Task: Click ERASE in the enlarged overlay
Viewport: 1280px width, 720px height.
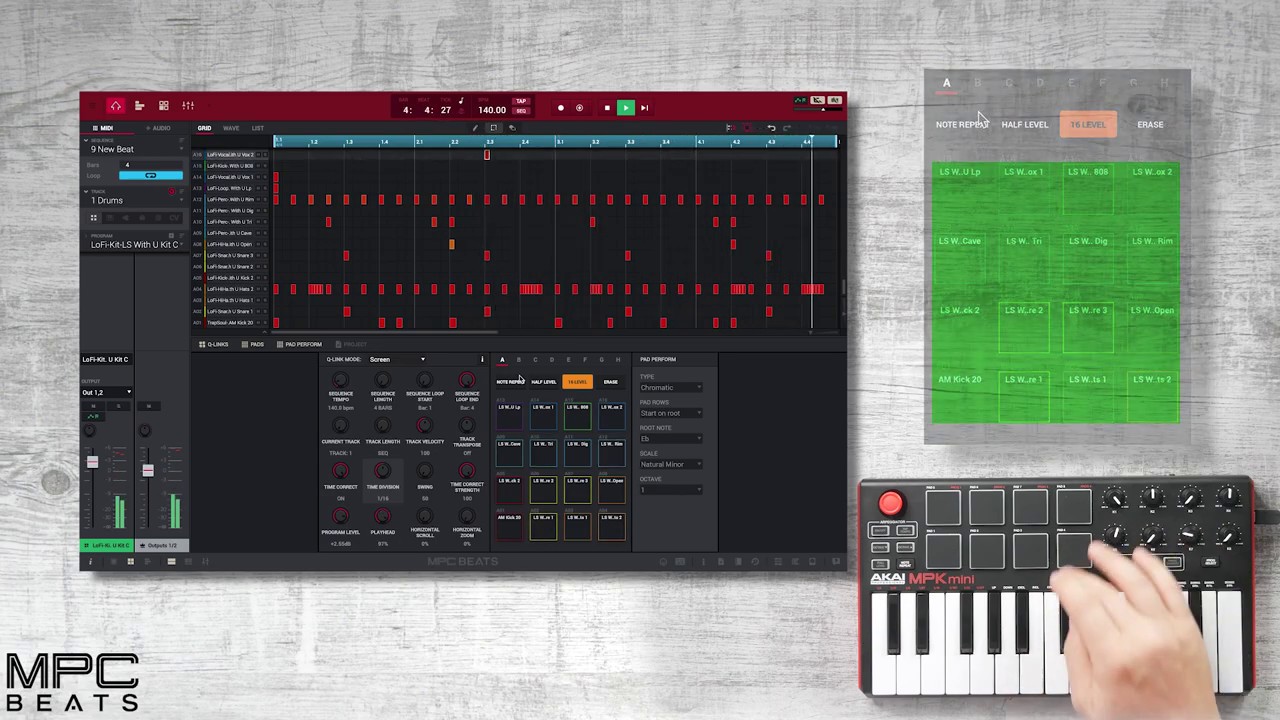Action: (x=1150, y=125)
